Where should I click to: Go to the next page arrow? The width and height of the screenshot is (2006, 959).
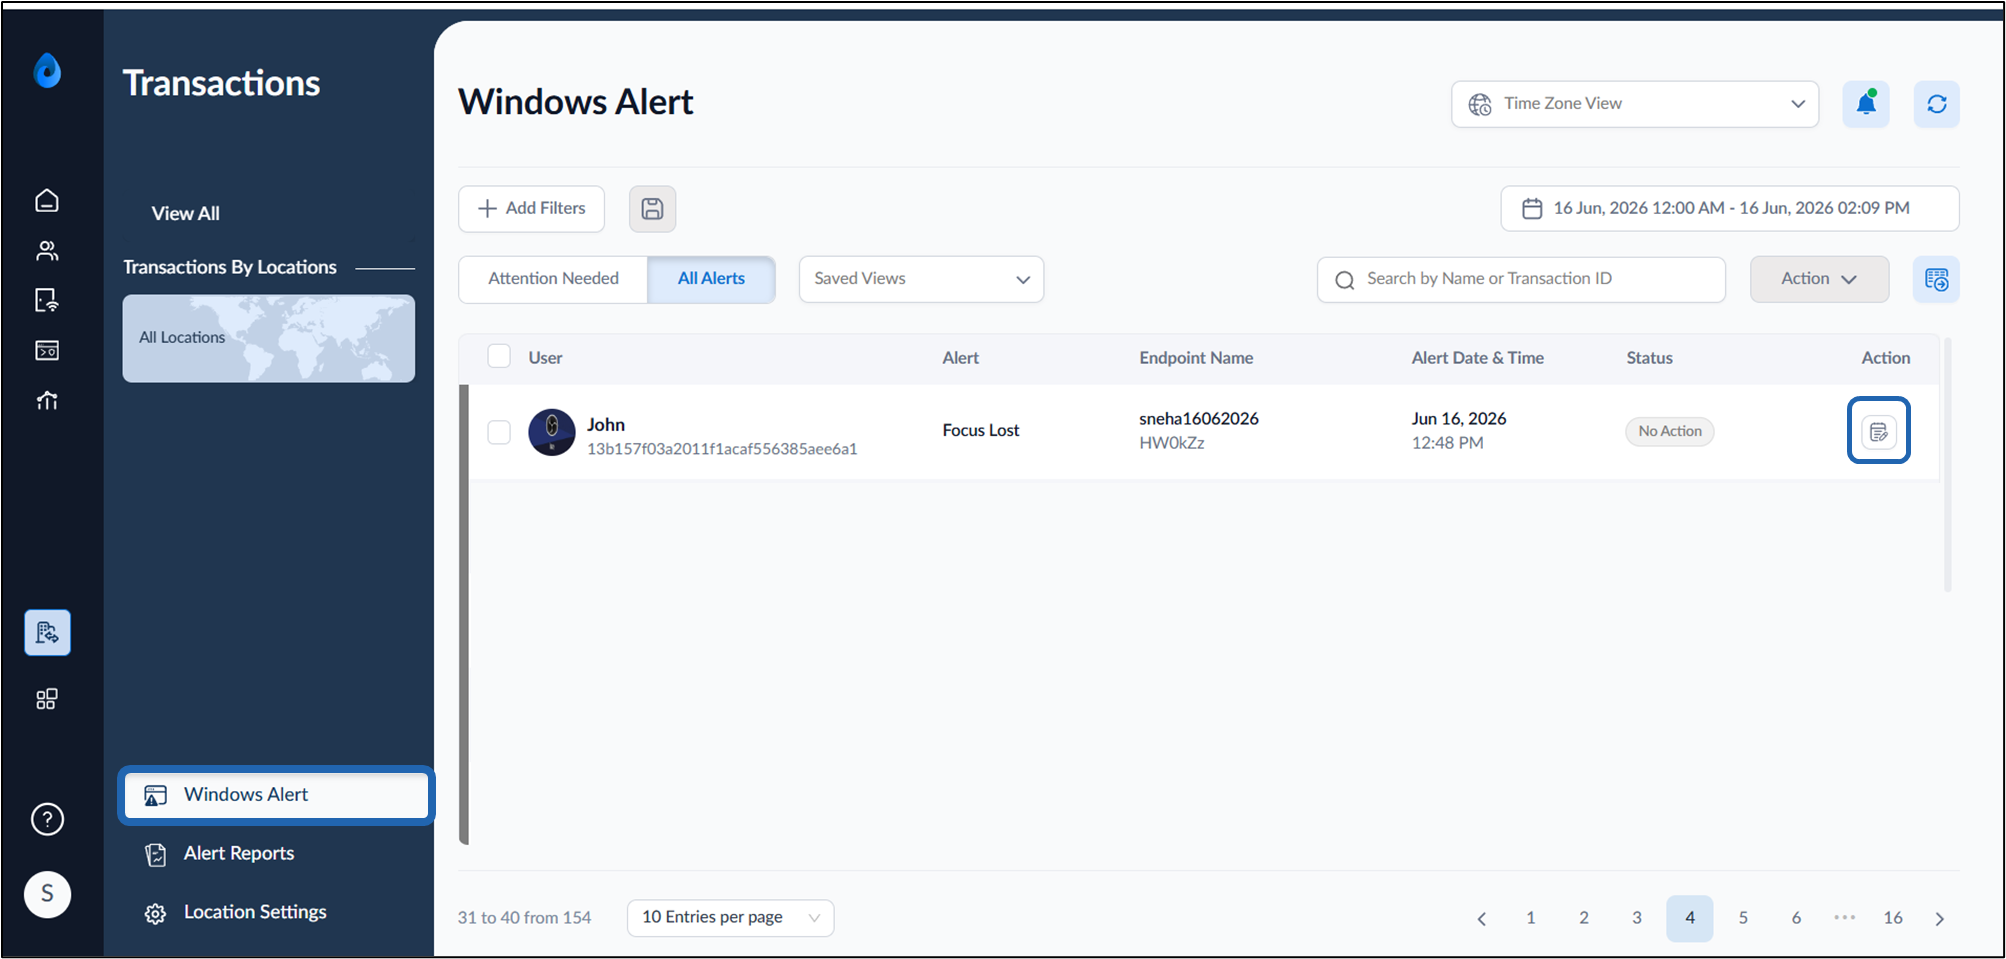point(1940,919)
